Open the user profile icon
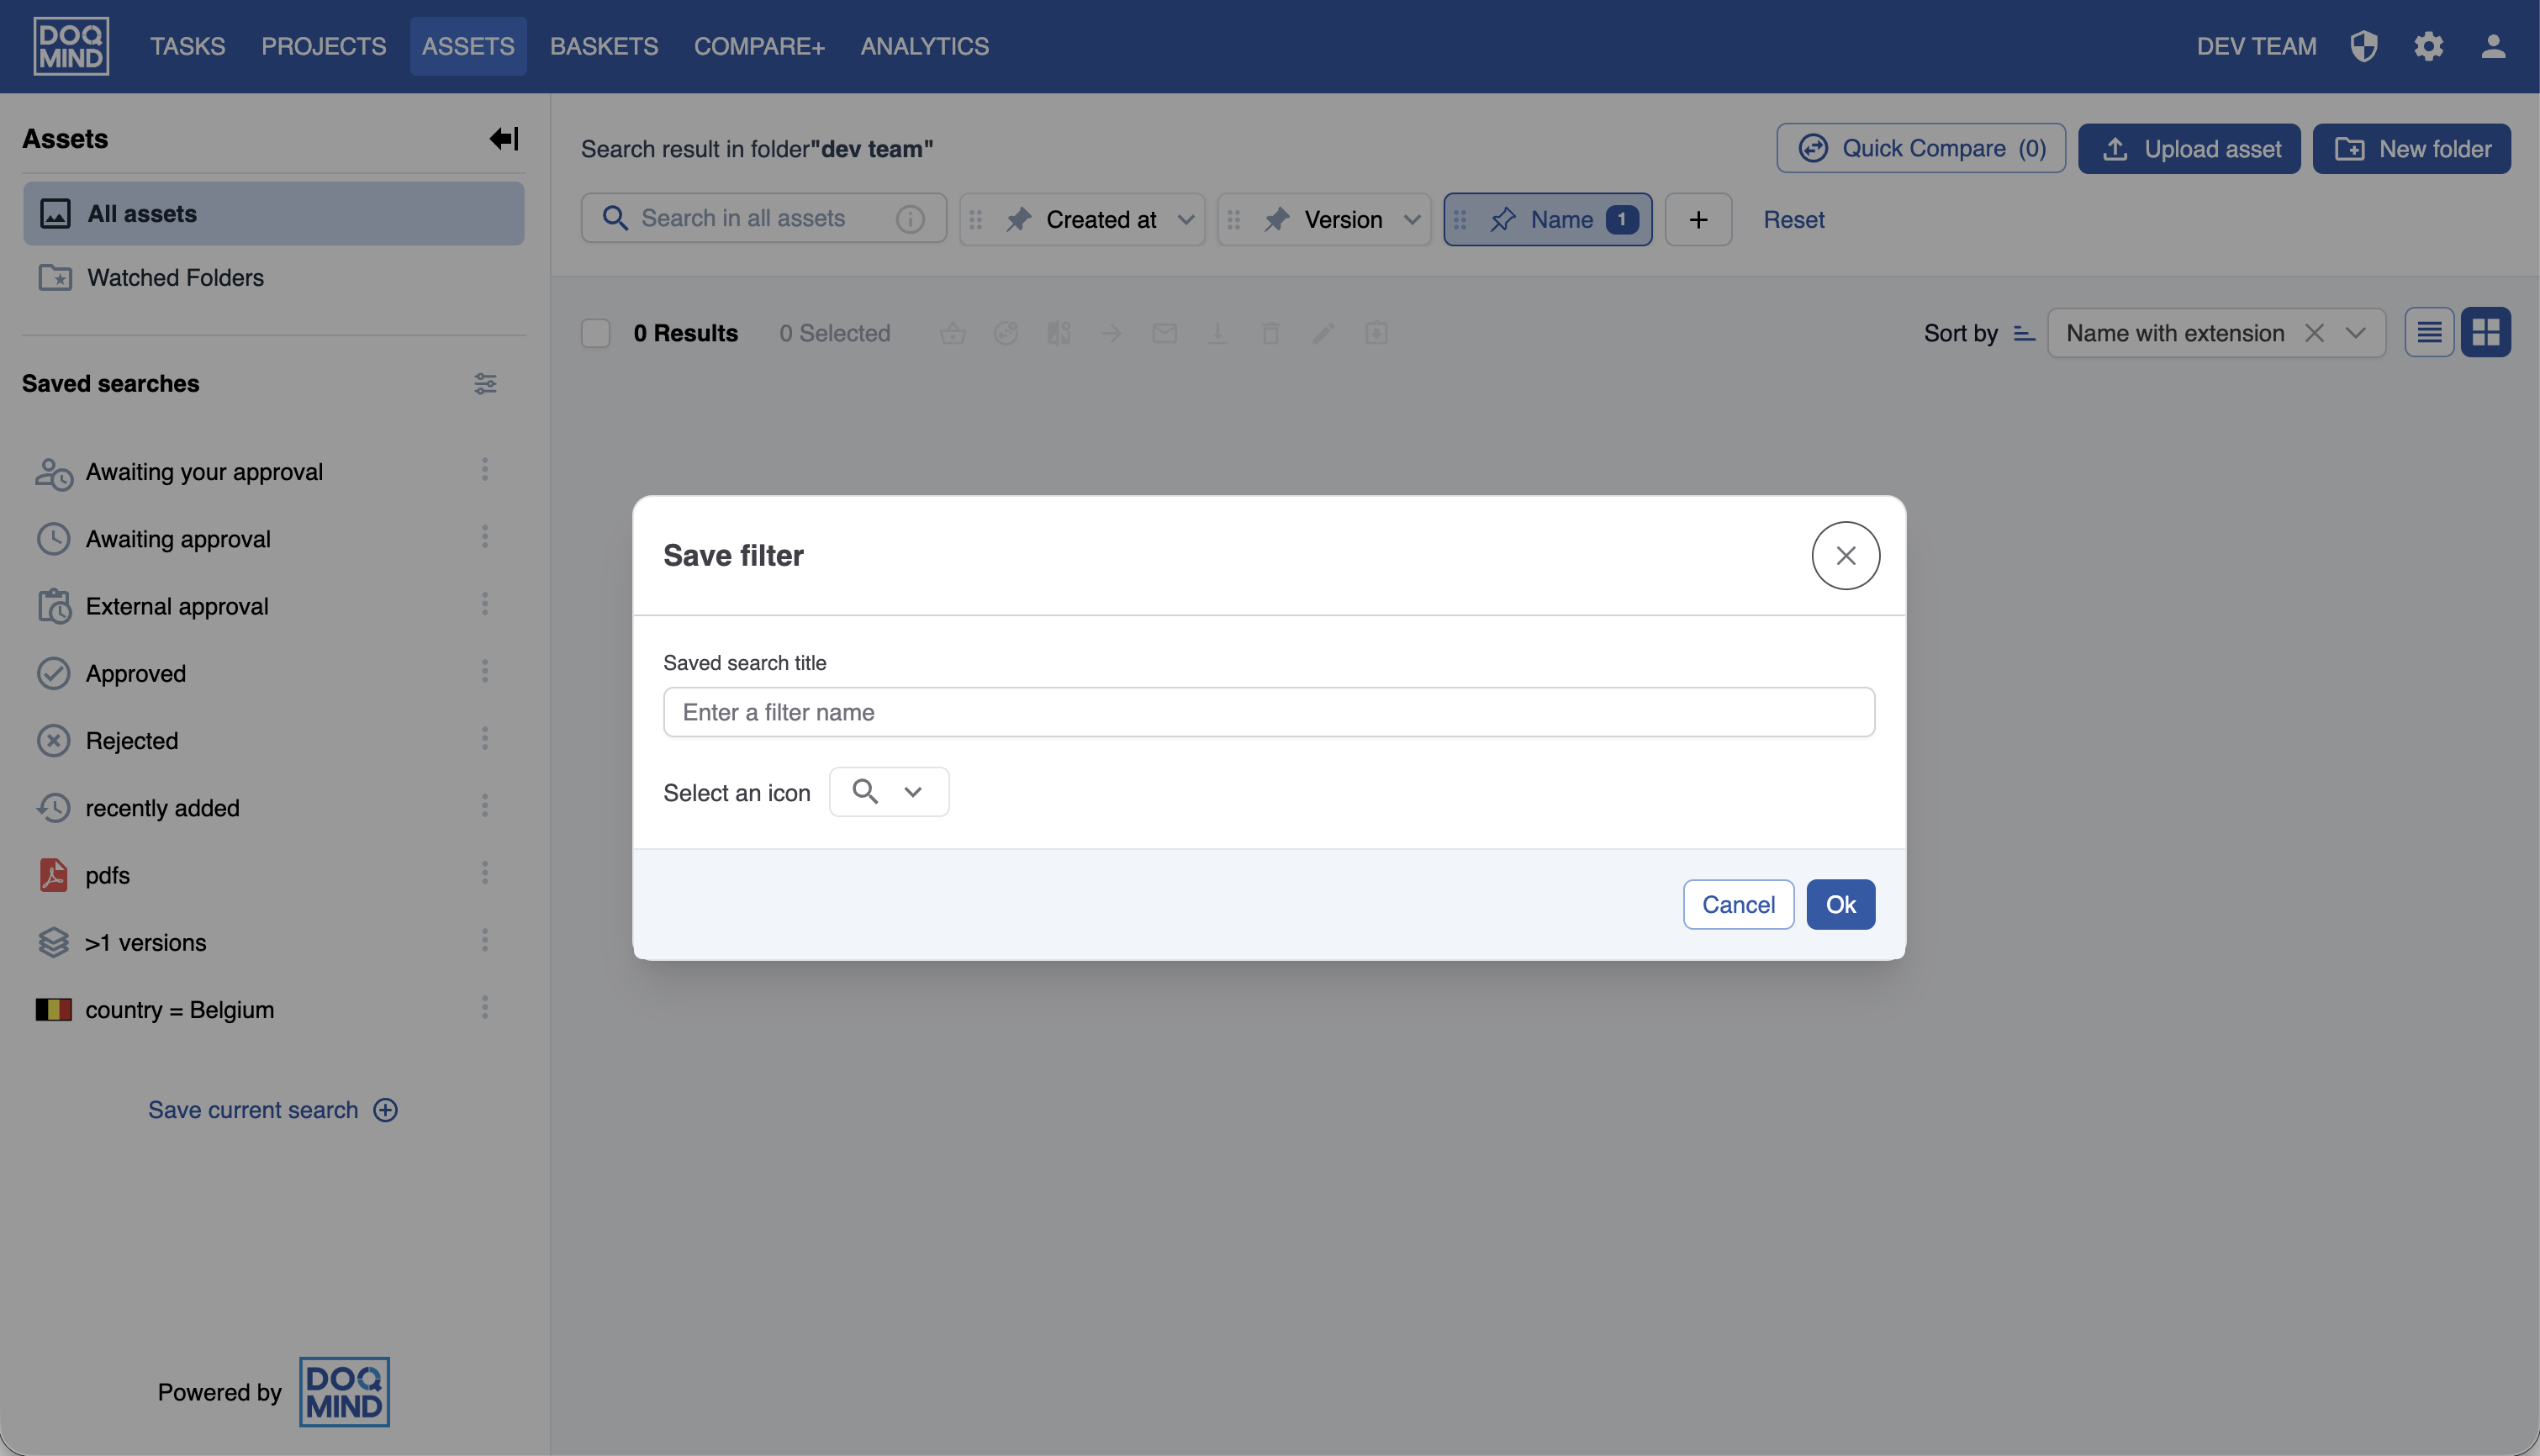Screen dimensions: 2540x1456 click(2493, 46)
